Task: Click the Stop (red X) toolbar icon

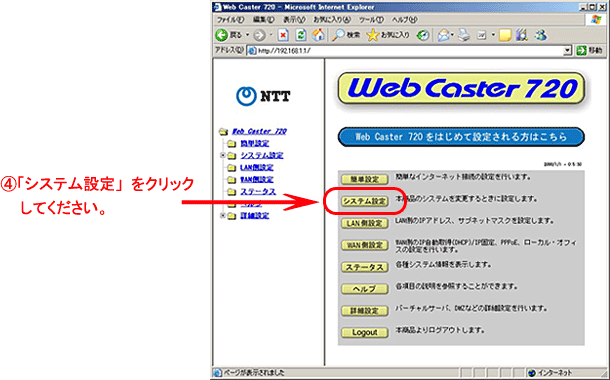Action: click(x=283, y=35)
